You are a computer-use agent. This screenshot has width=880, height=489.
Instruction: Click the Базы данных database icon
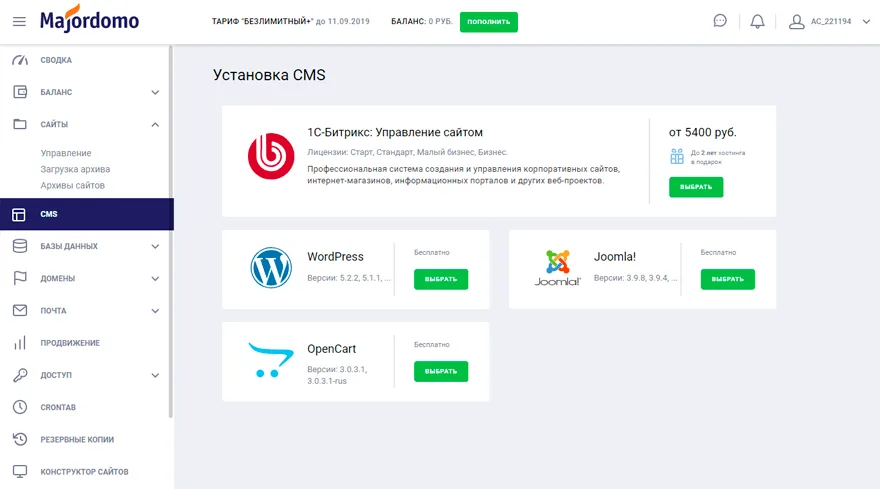tap(20, 246)
